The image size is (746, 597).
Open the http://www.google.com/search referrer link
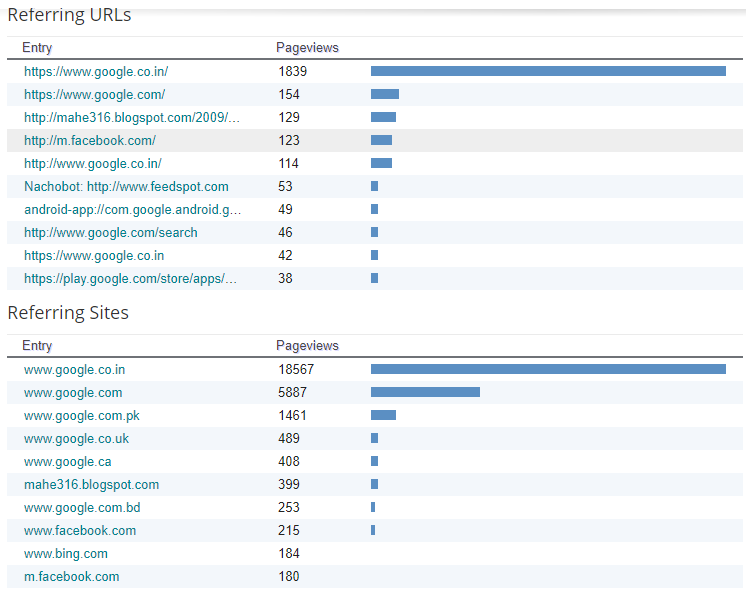111,232
